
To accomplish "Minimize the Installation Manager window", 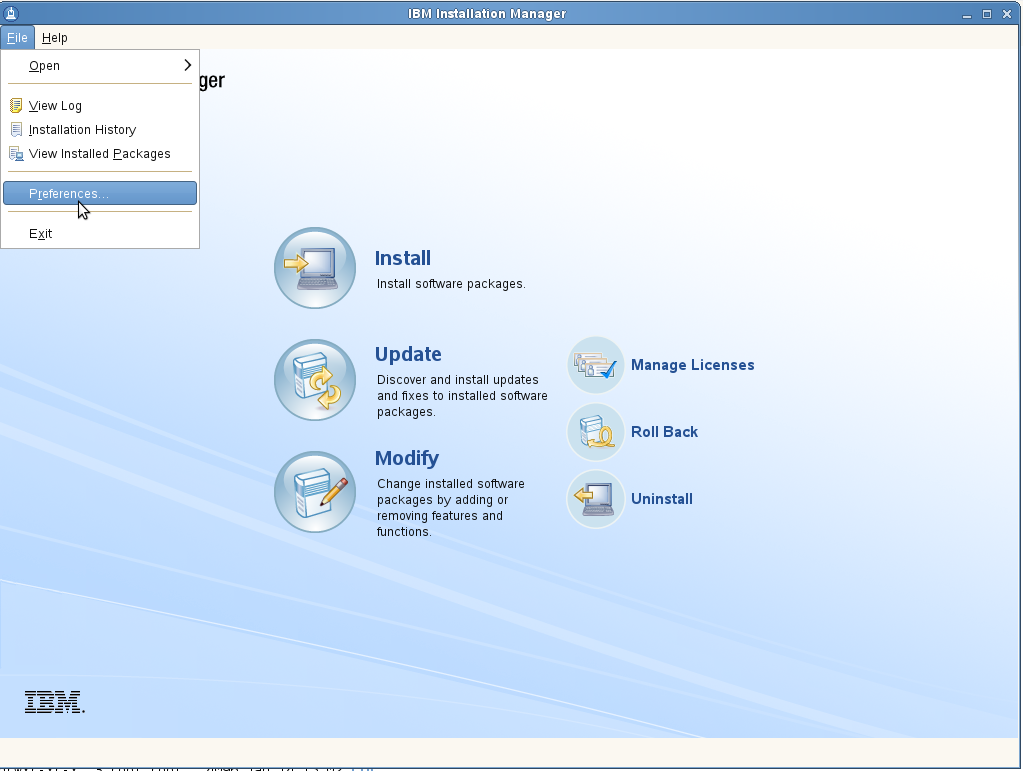I will (967, 14).
